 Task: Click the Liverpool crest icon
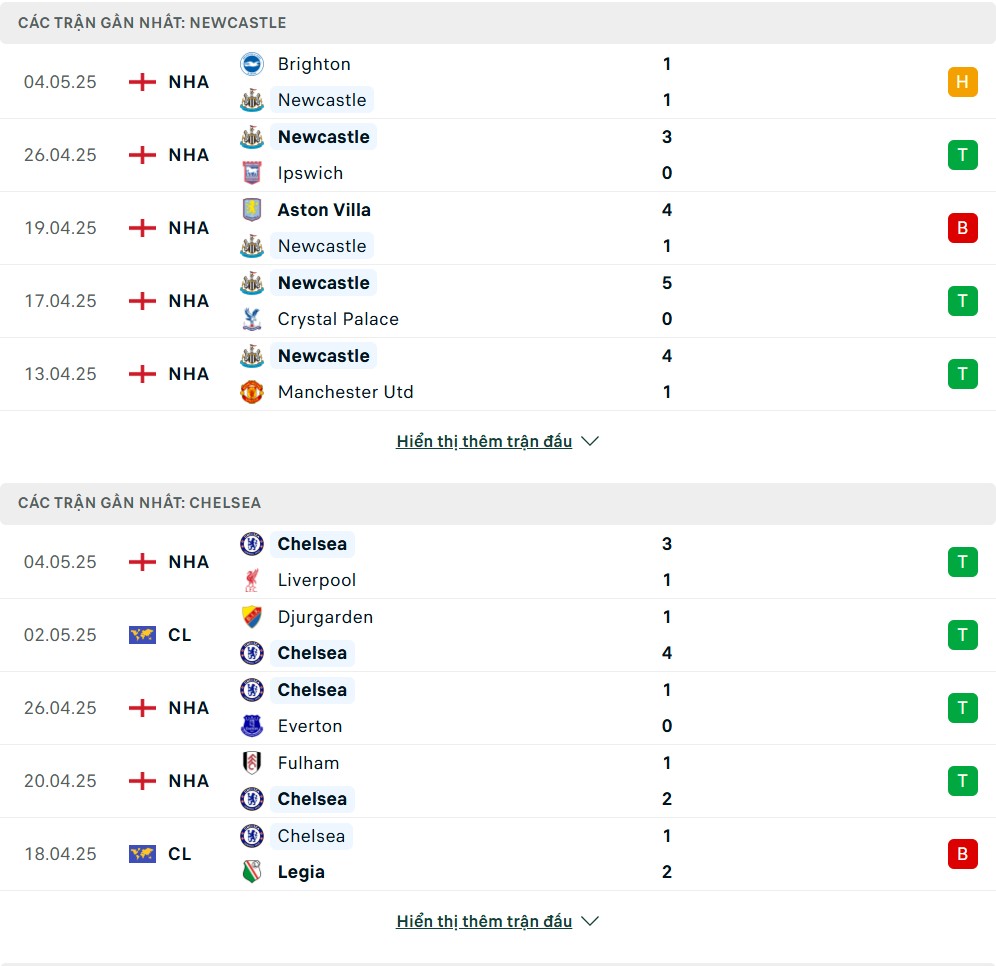tap(252, 580)
